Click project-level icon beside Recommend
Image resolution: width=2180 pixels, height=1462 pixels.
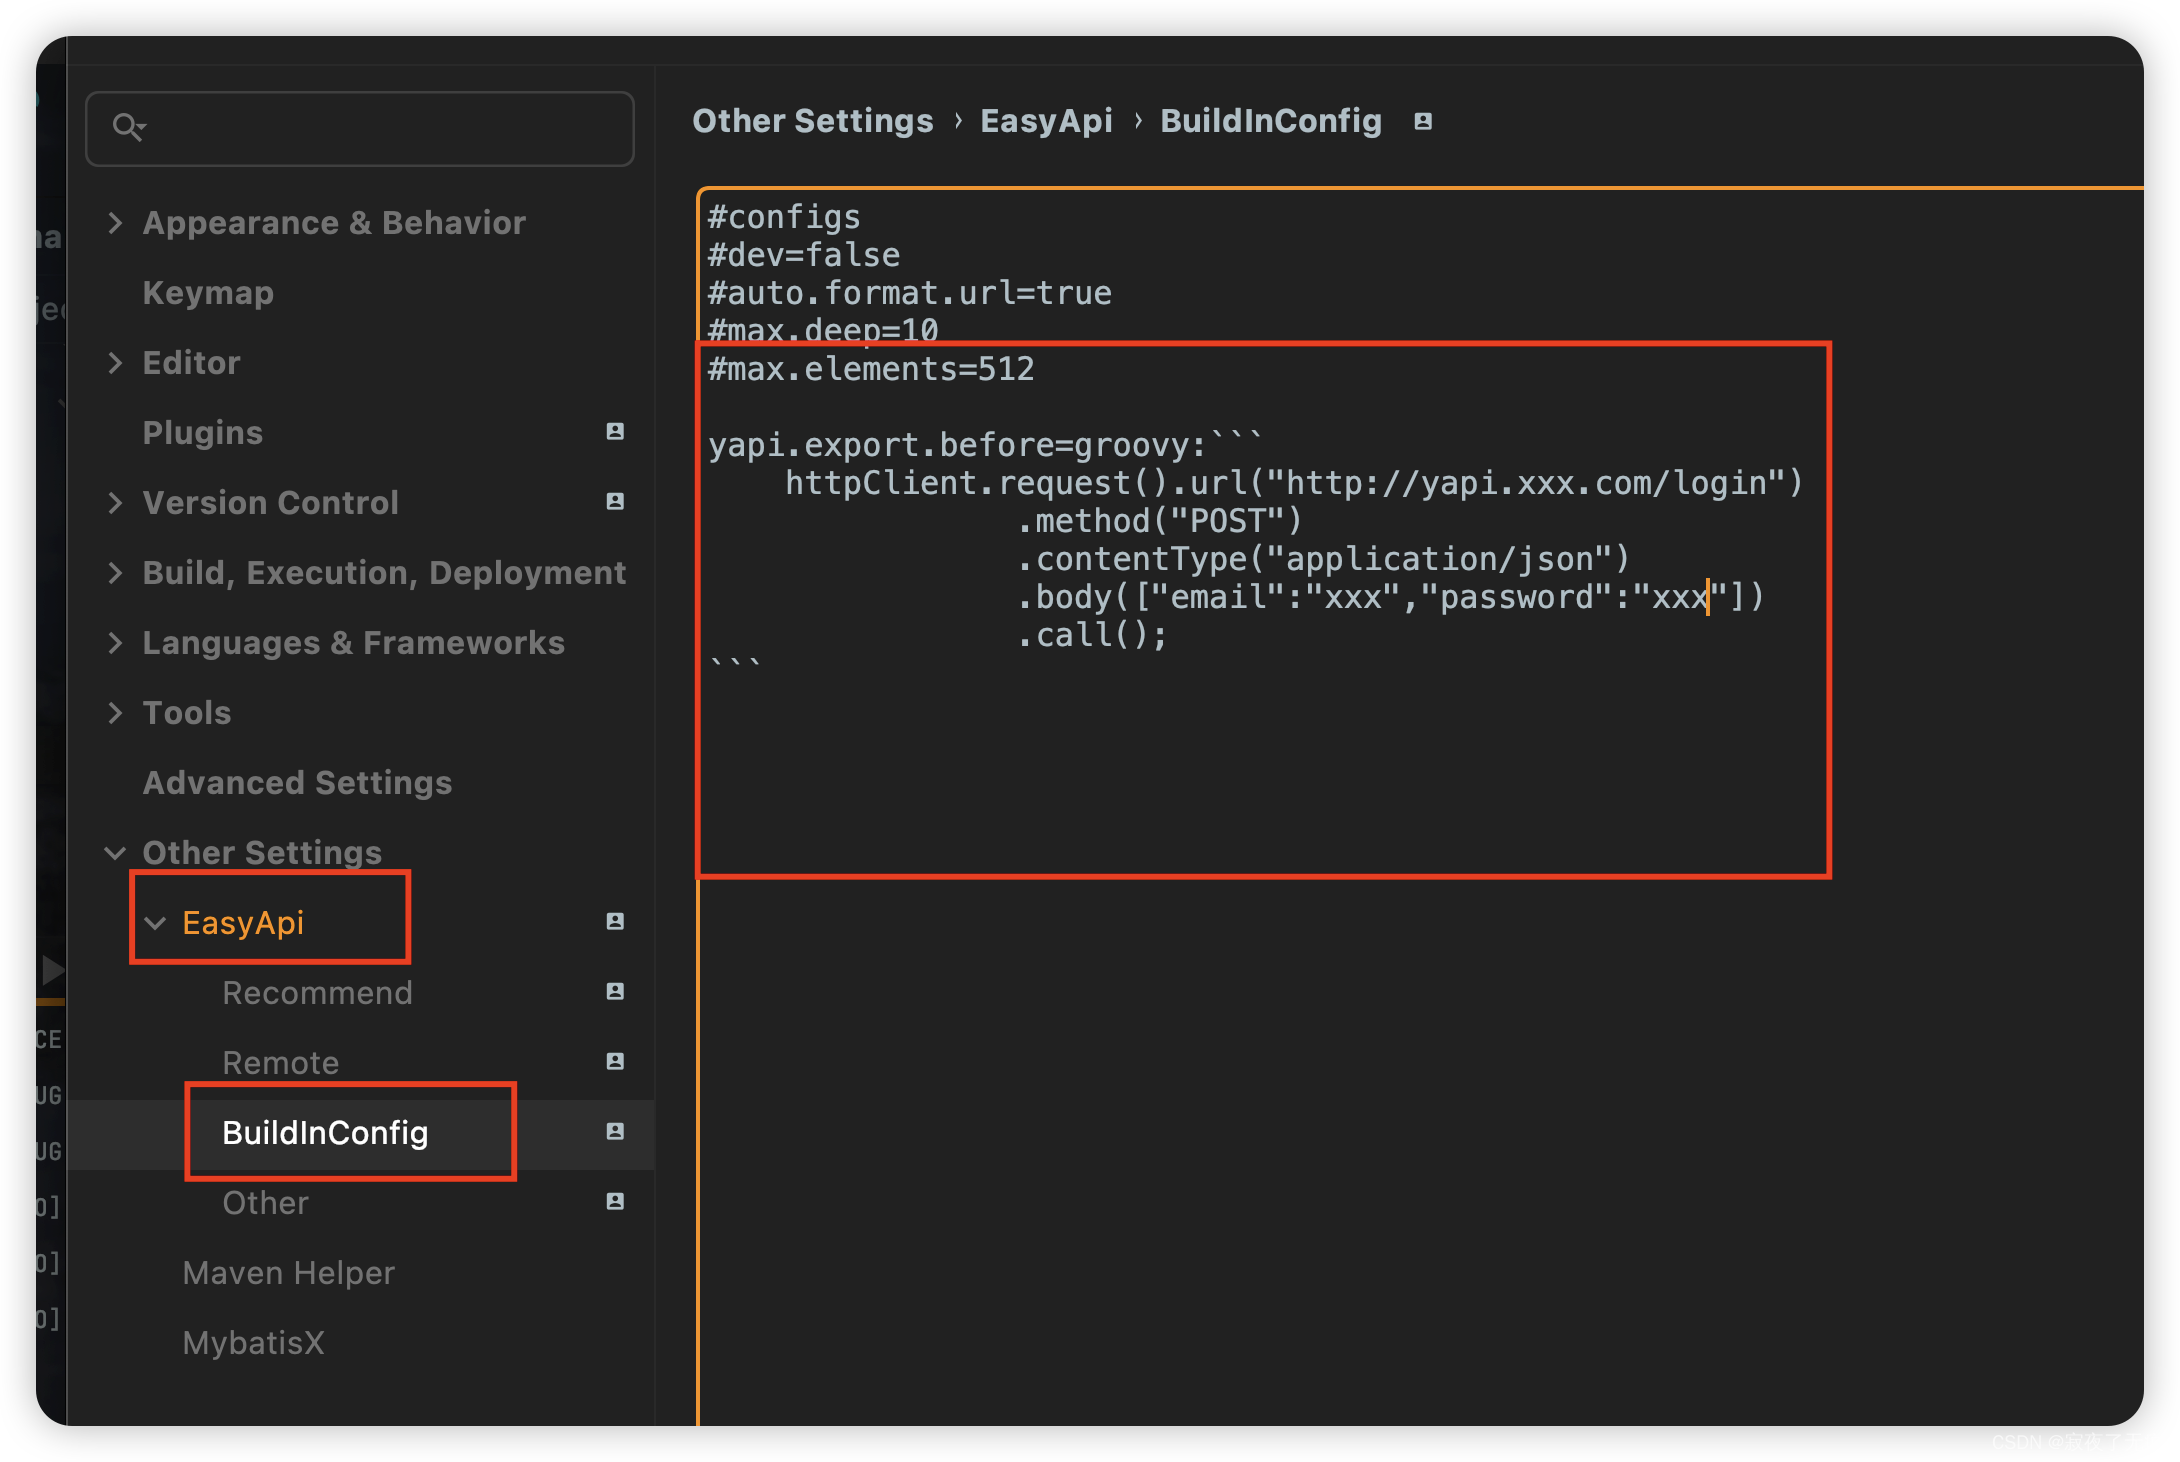pos(615,991)
